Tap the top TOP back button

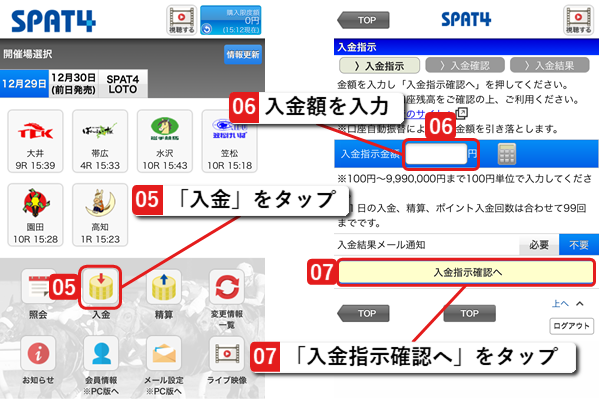[x=363, y=20]
